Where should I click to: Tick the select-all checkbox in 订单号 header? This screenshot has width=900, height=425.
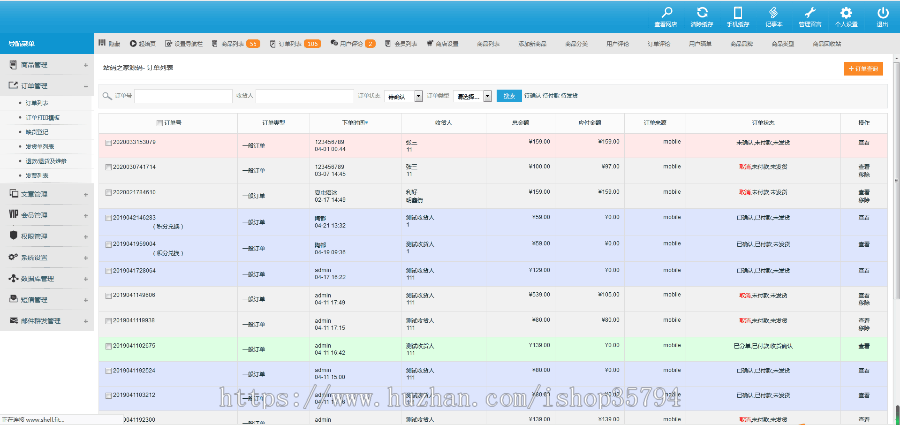click(160, 123)
